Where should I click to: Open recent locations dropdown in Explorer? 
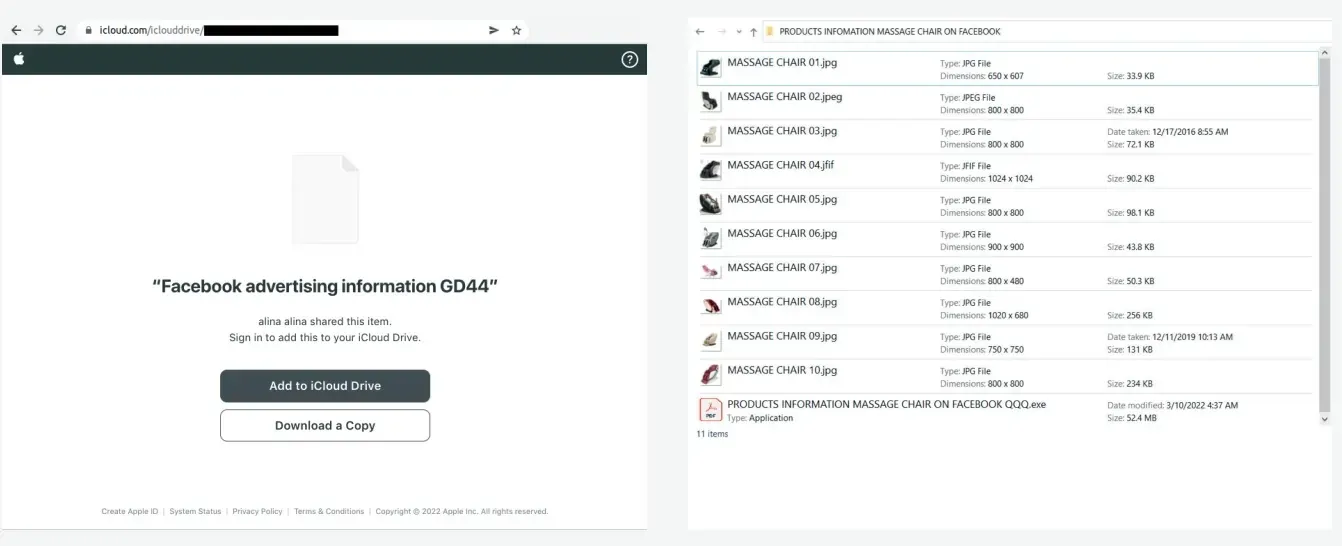pyautogui.click(x=738, y=32)
